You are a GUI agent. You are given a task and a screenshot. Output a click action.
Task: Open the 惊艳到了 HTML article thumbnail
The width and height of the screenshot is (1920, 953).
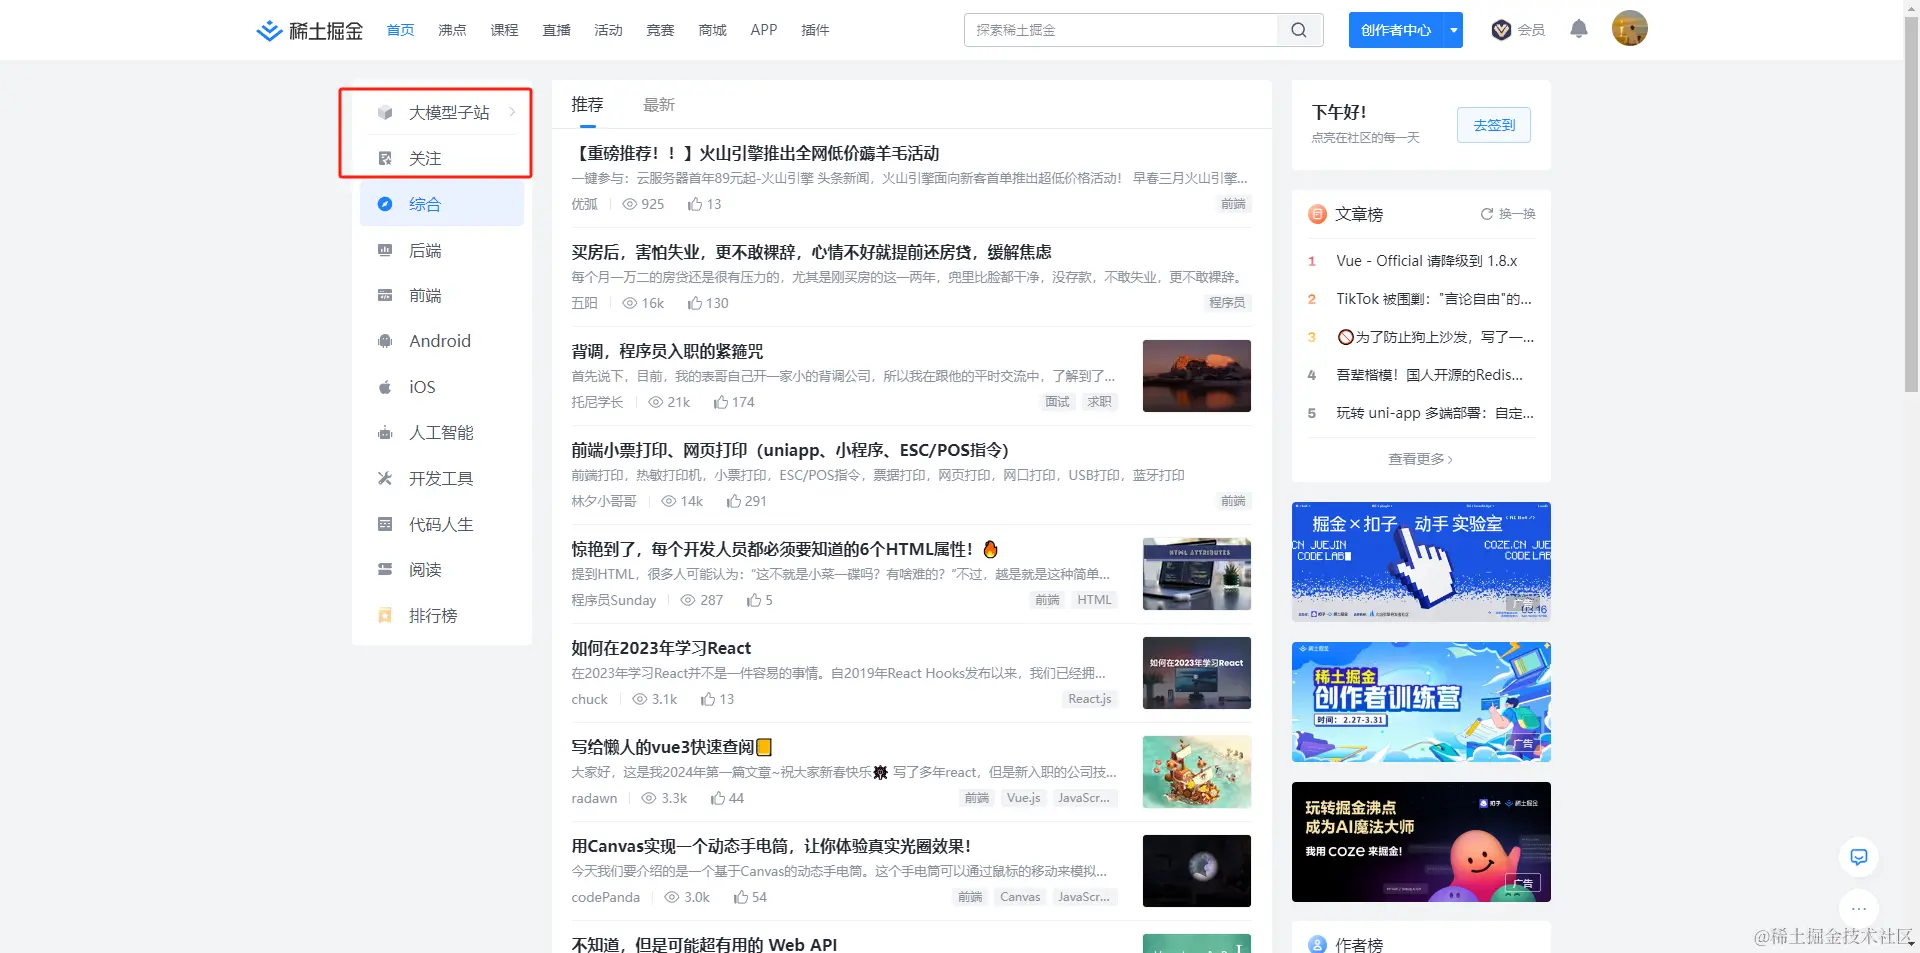1197,574
